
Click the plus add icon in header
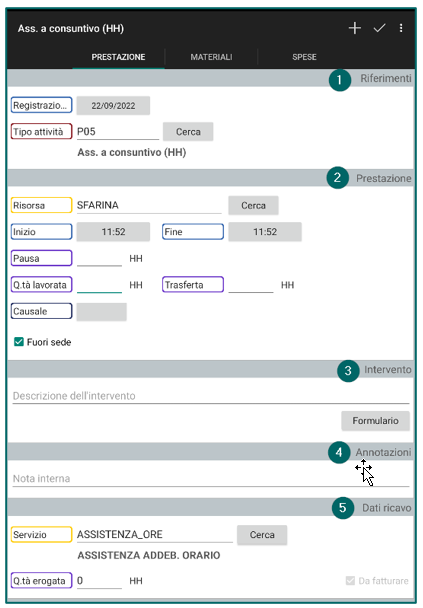pos(354,28)
